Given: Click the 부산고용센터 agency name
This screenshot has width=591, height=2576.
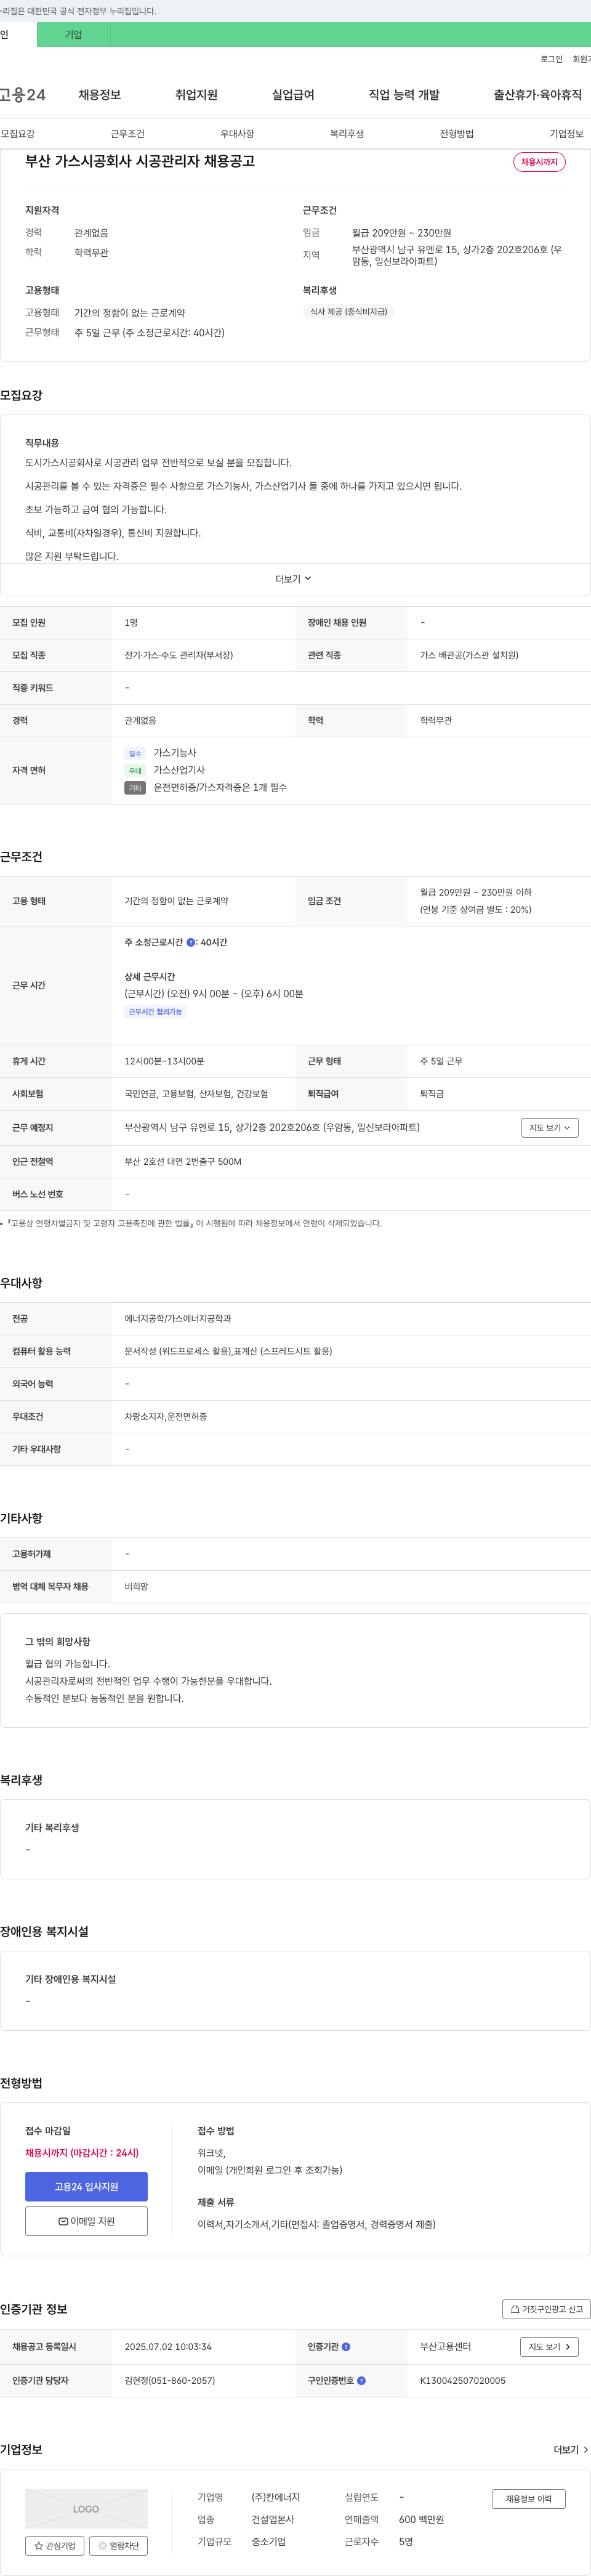Looking at the screenshot, I should pyautogui.click(x=445, y=2346).
